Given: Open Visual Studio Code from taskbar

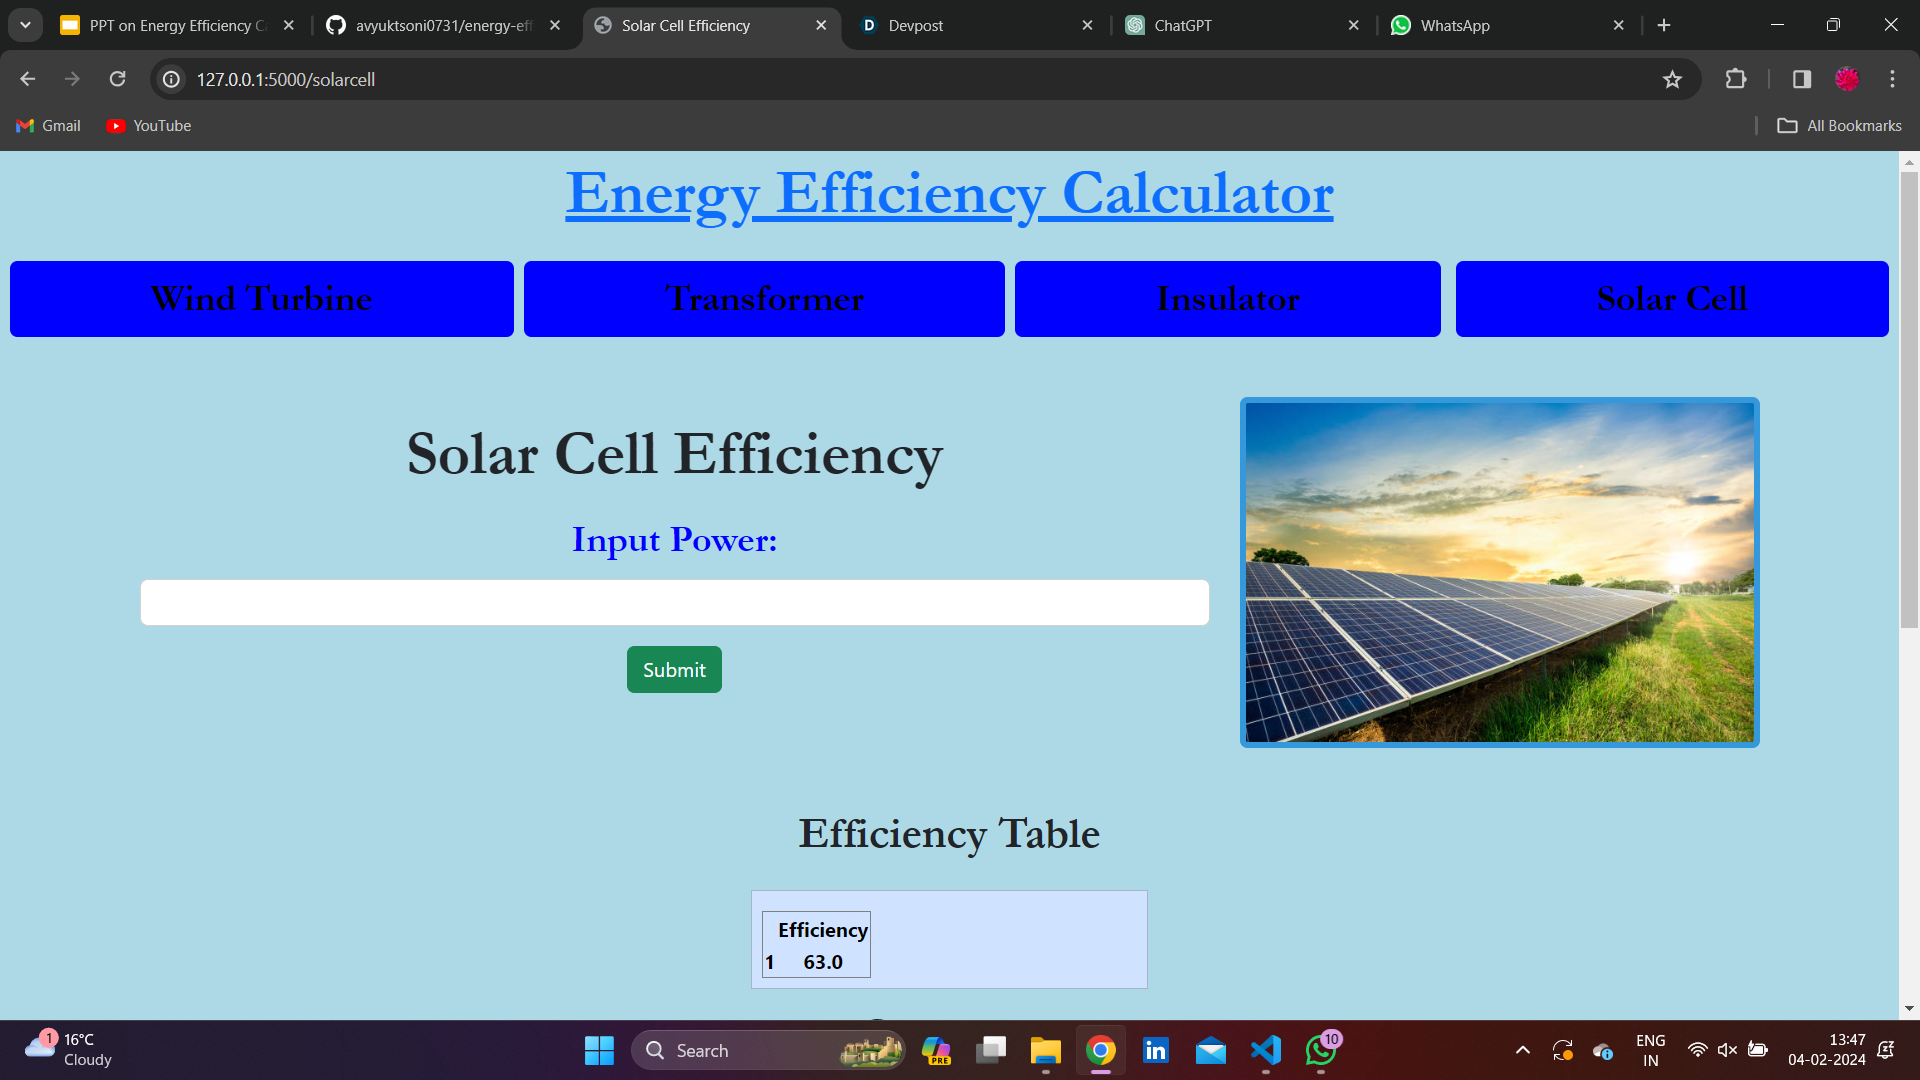Looking at the screenshot, I should click(x=1265, y=1050).
